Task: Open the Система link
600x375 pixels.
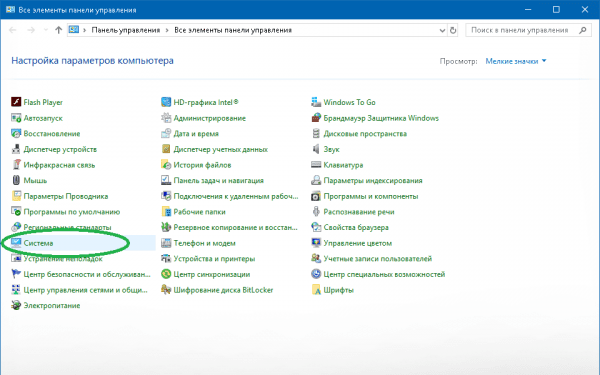Action: pos(38,243)
